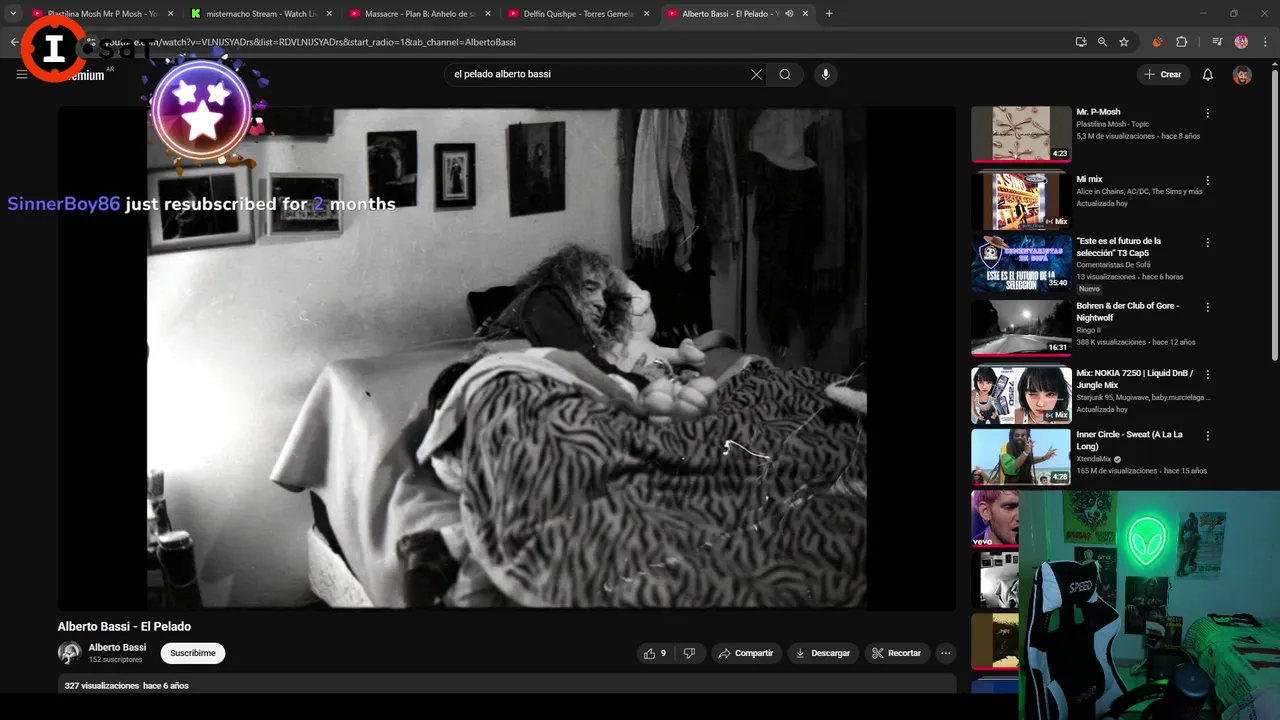Run the search with the magnifier button
The width and height of the screenshot is (1280, 720).
(785, 74)
